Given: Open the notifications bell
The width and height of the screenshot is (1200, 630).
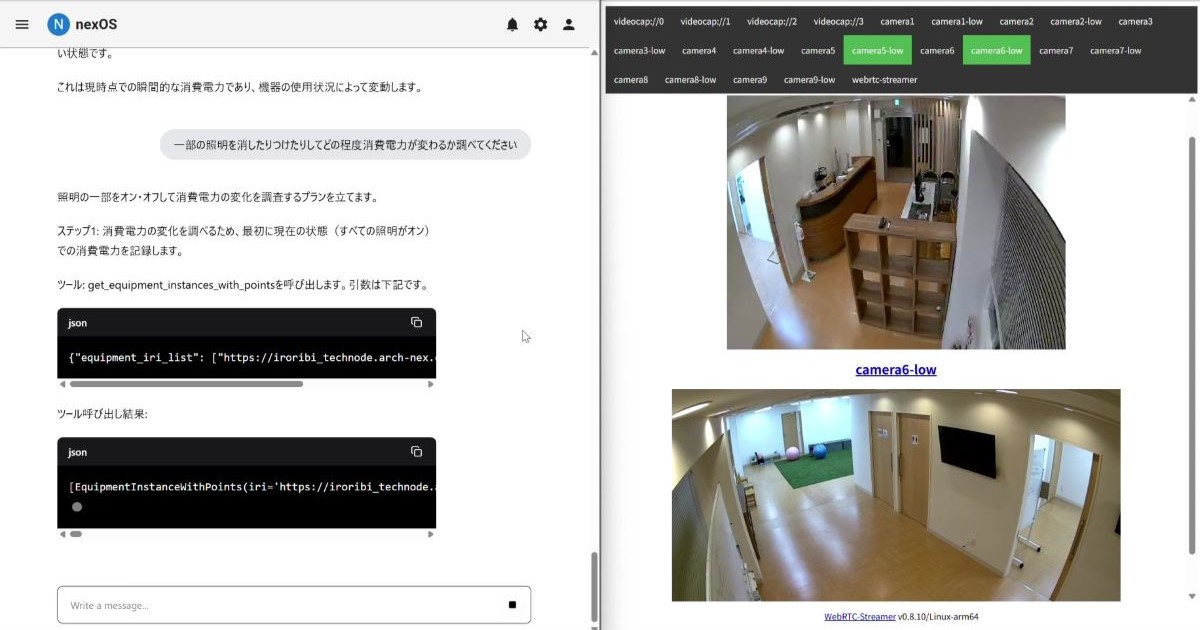Looking at the screenshot, I should [x=513, y=24].
